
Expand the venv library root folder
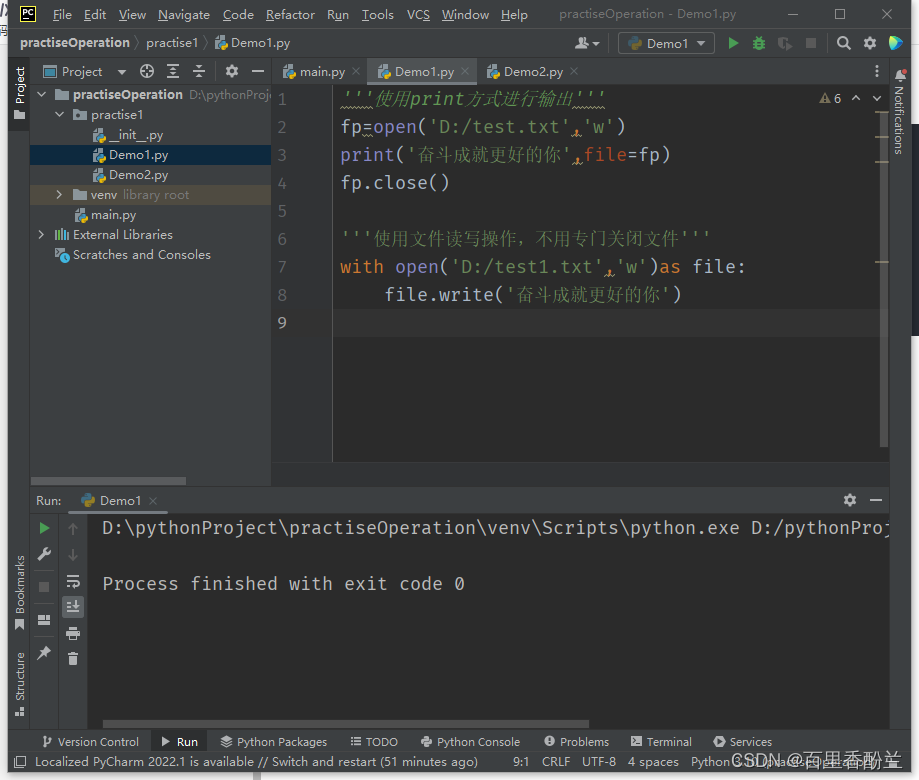tap(59, 195)
